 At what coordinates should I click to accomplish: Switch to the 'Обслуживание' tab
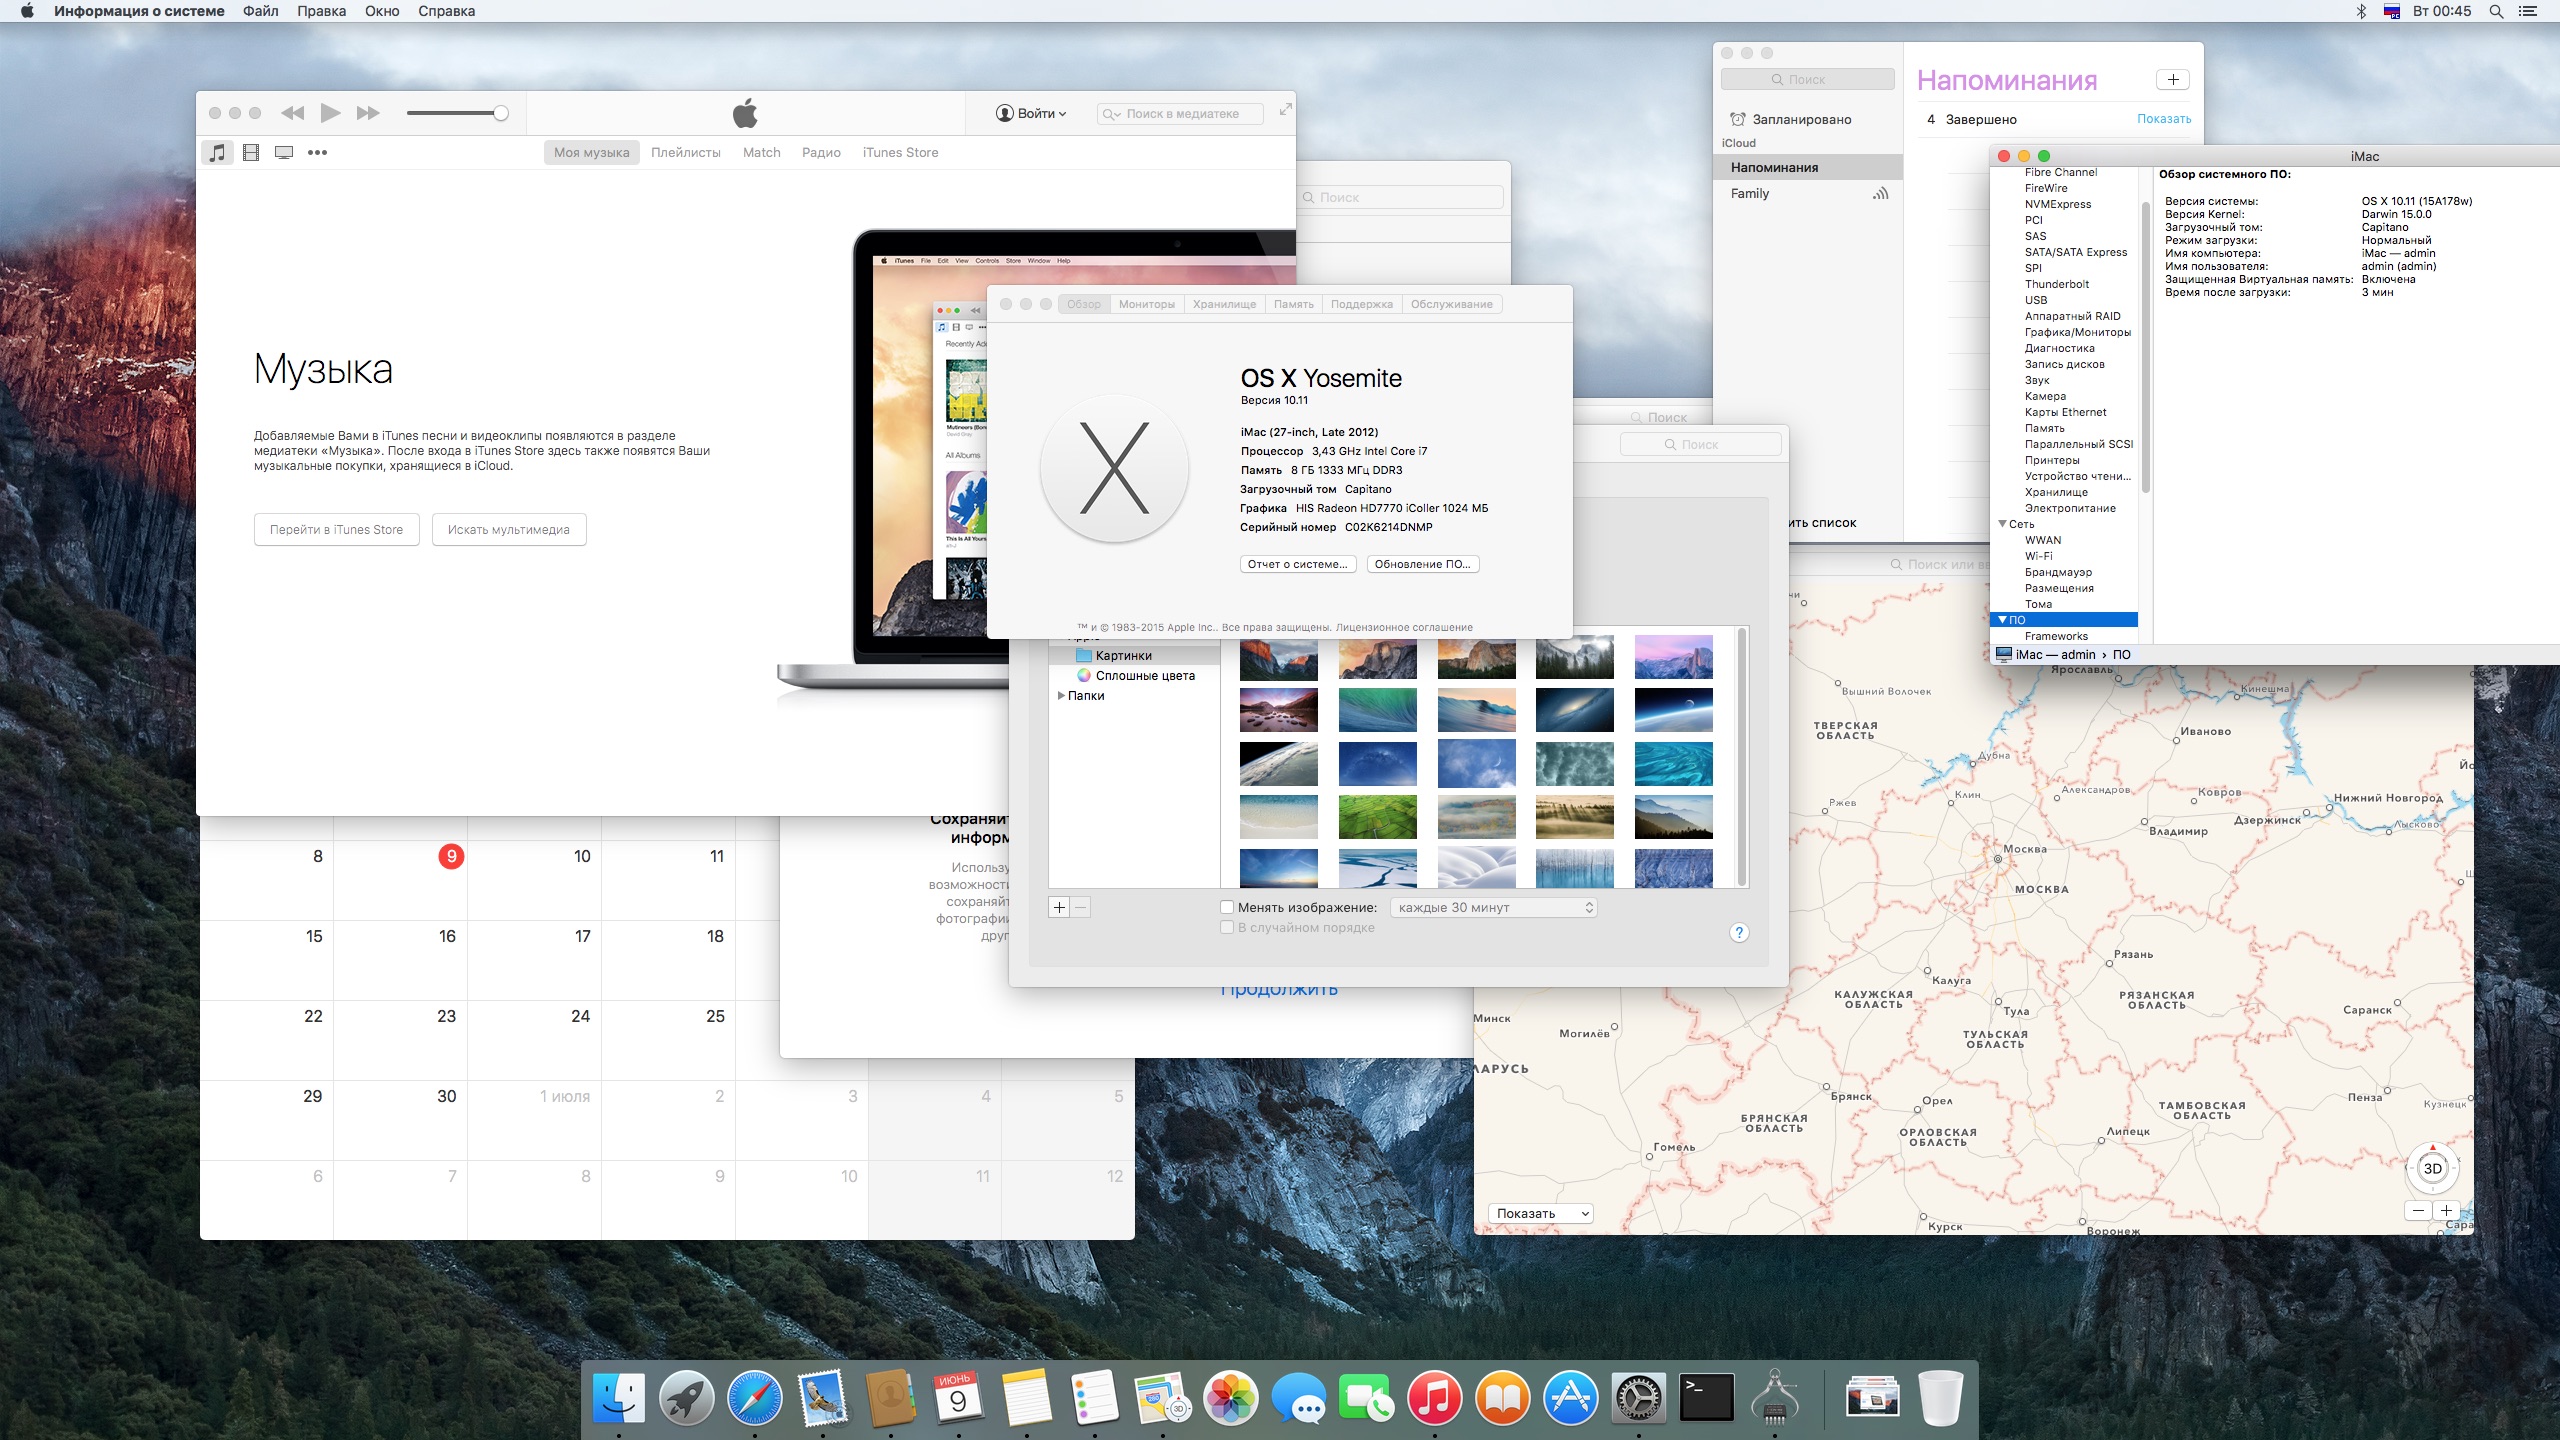click(x=1451, y=304)
